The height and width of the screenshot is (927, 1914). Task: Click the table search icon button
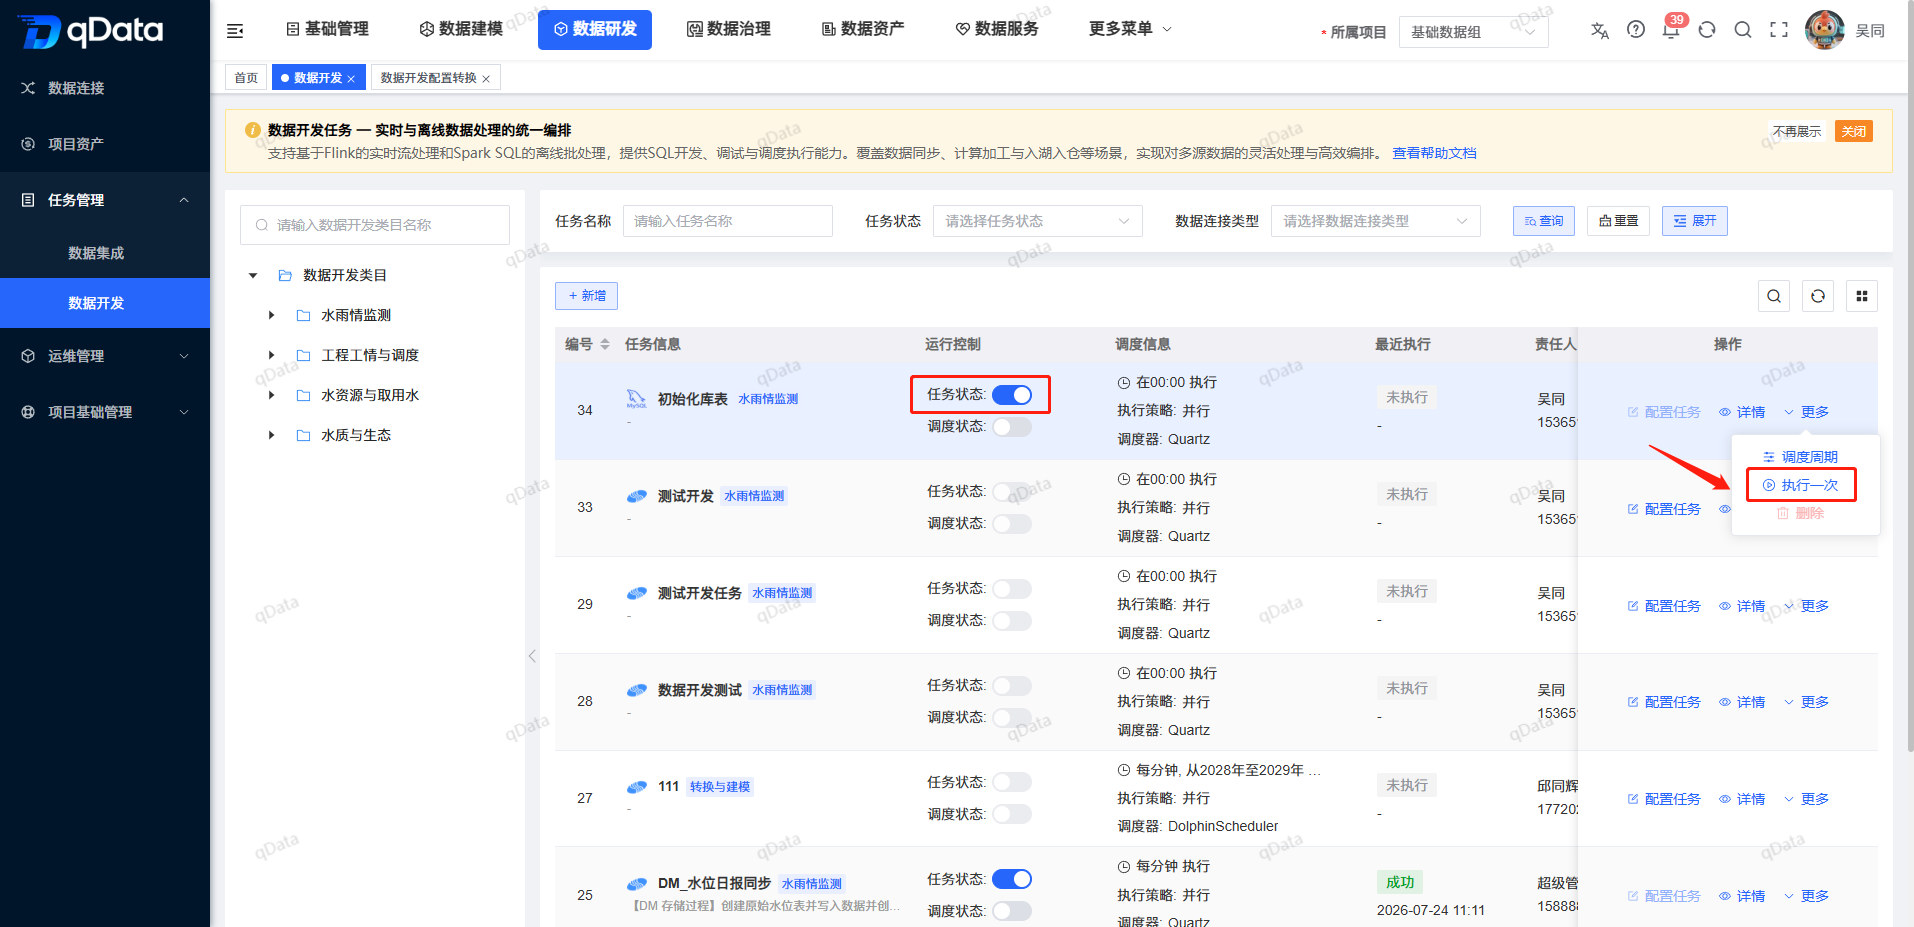[1774, 296]
